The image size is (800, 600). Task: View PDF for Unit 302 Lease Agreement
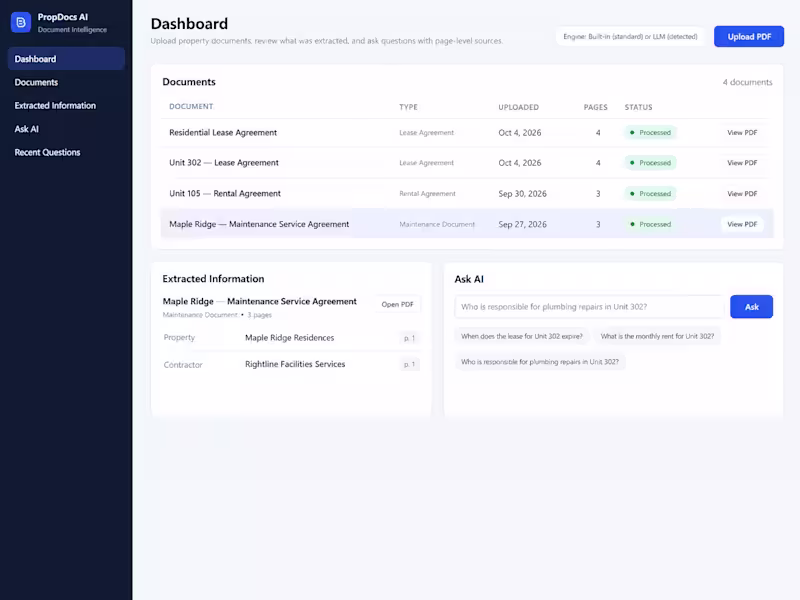(742, 163)
